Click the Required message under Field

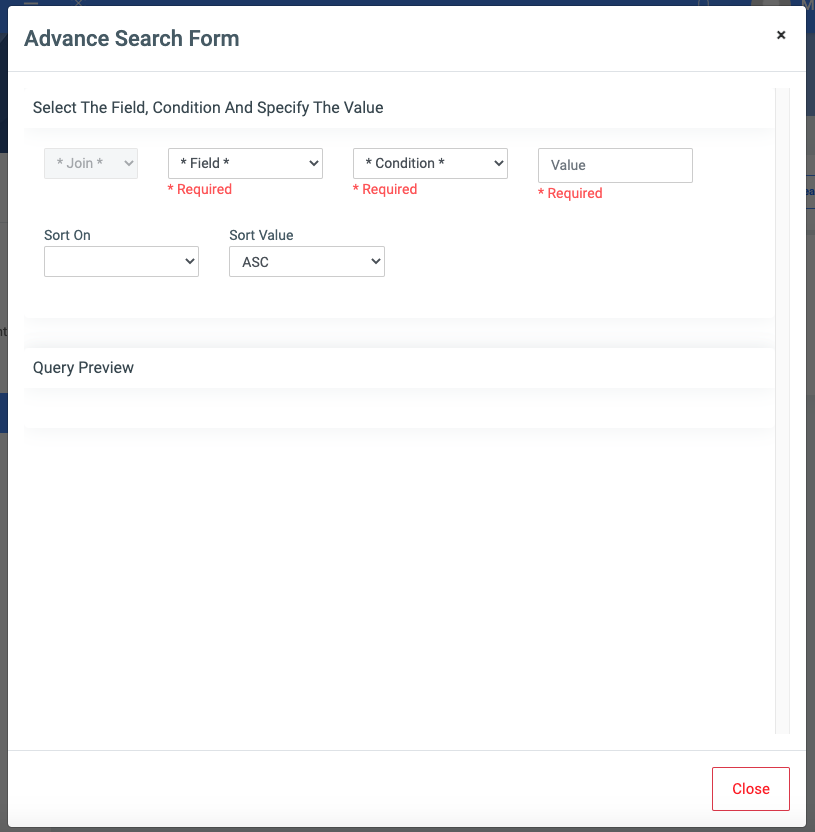199,190
